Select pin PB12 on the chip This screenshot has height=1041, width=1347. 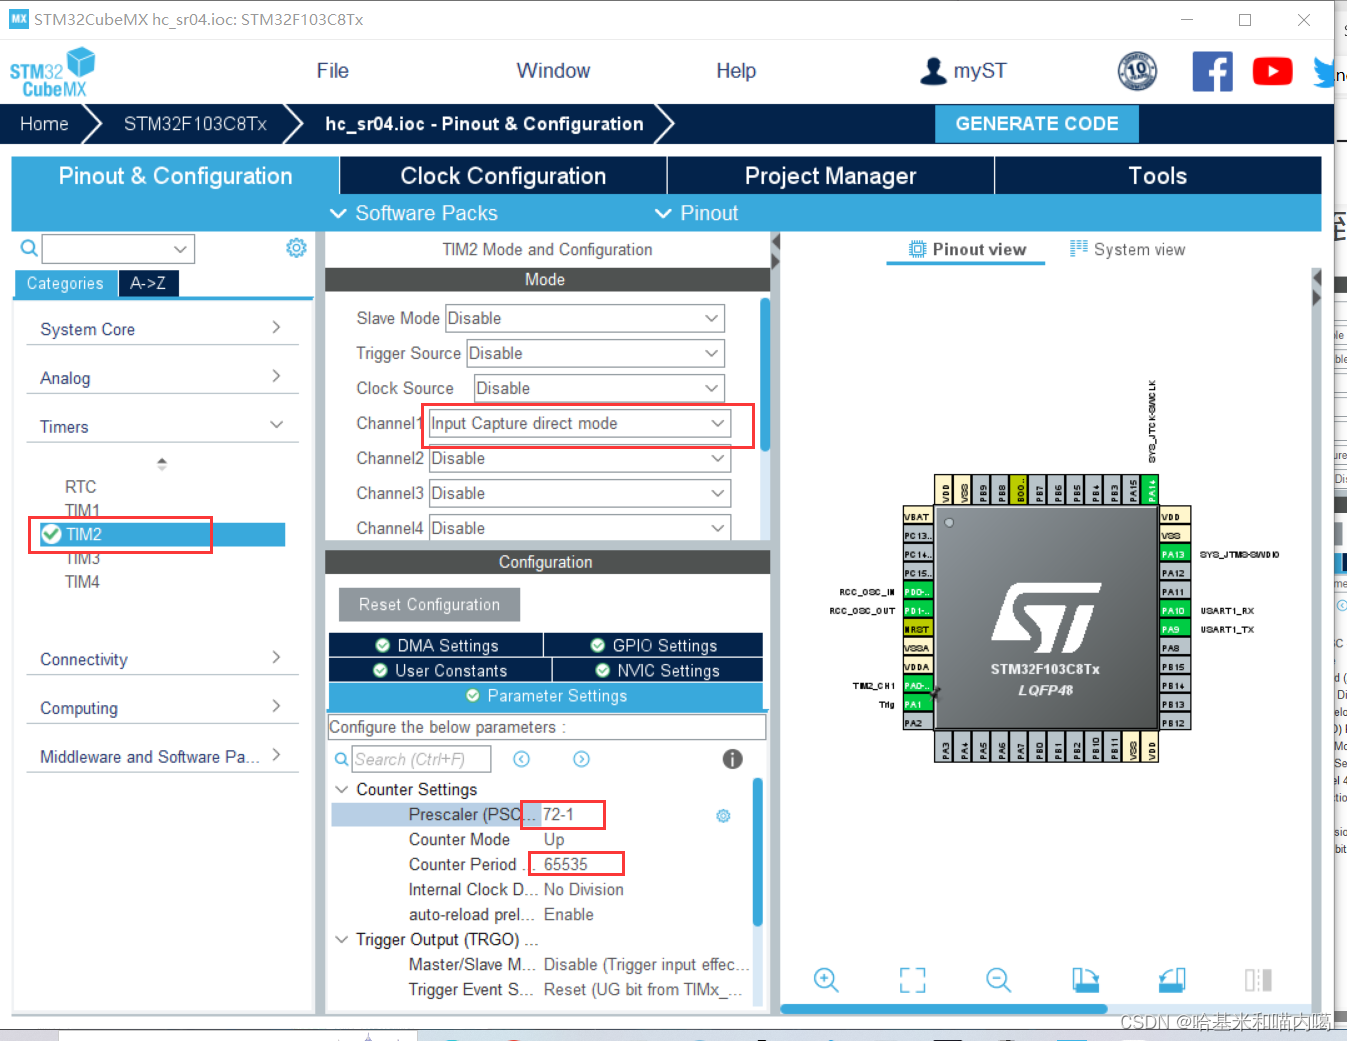tap(1174, 723)
